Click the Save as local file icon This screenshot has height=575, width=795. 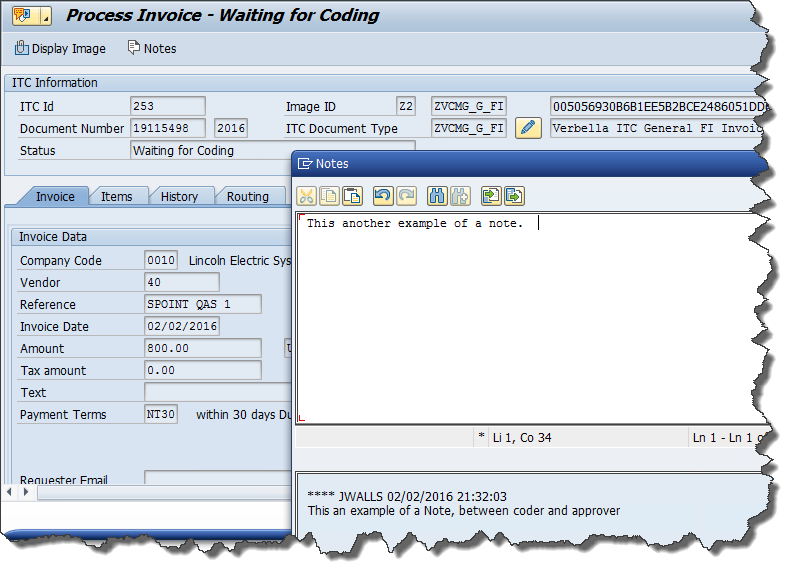click(x=514, y=196)
